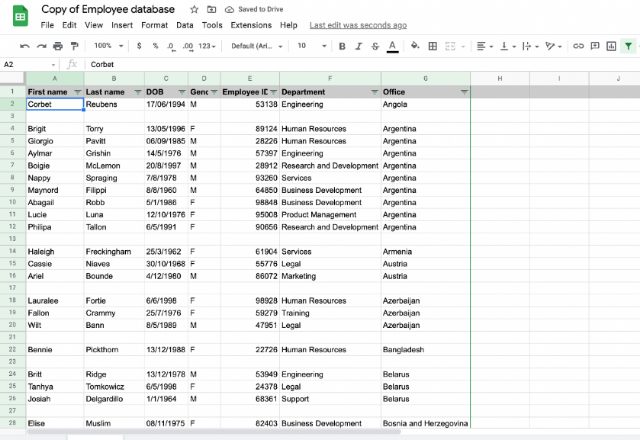The height and width of the screenshot is (440, 640).
Task: Open the File menu
Action: tap(47, 25)
